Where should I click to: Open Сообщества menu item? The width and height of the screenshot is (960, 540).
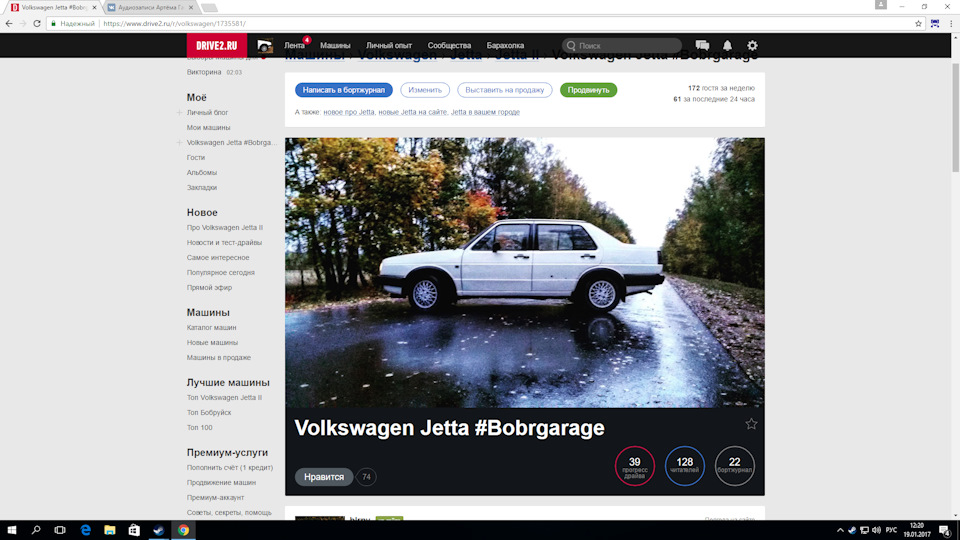(x=449, y=45)
